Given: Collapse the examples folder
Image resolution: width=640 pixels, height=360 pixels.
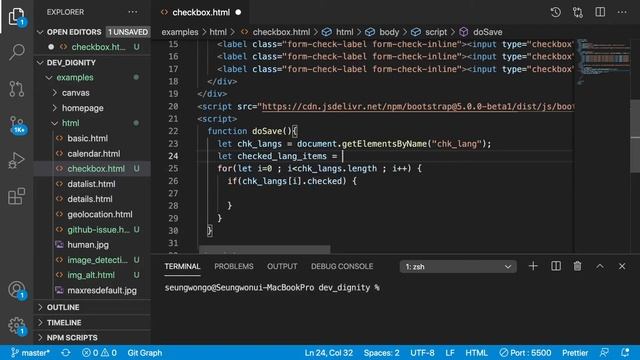Looking at the screenshot, I should tap(75, 78).
